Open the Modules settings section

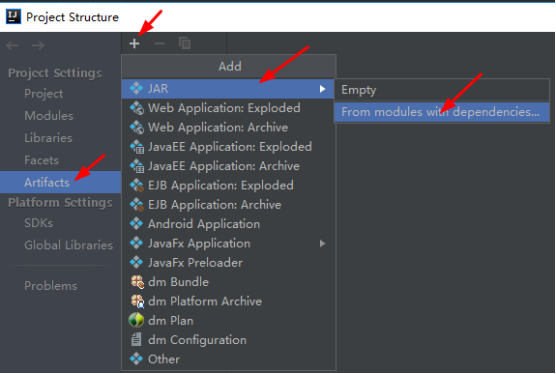pos(49,116)
